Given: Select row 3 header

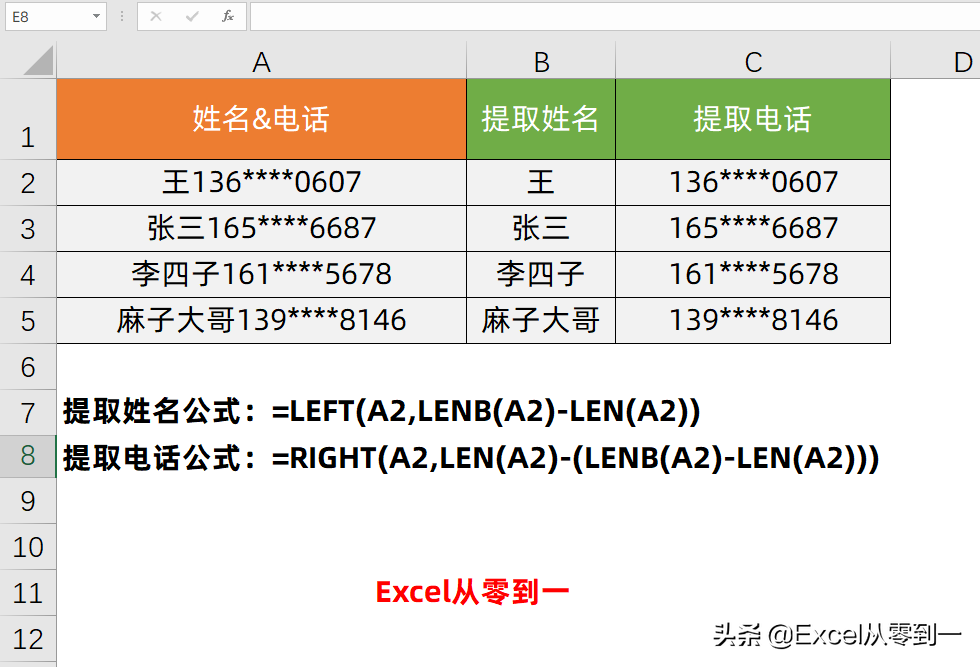Looking at the screenshot, I should [x=28, y=229].
